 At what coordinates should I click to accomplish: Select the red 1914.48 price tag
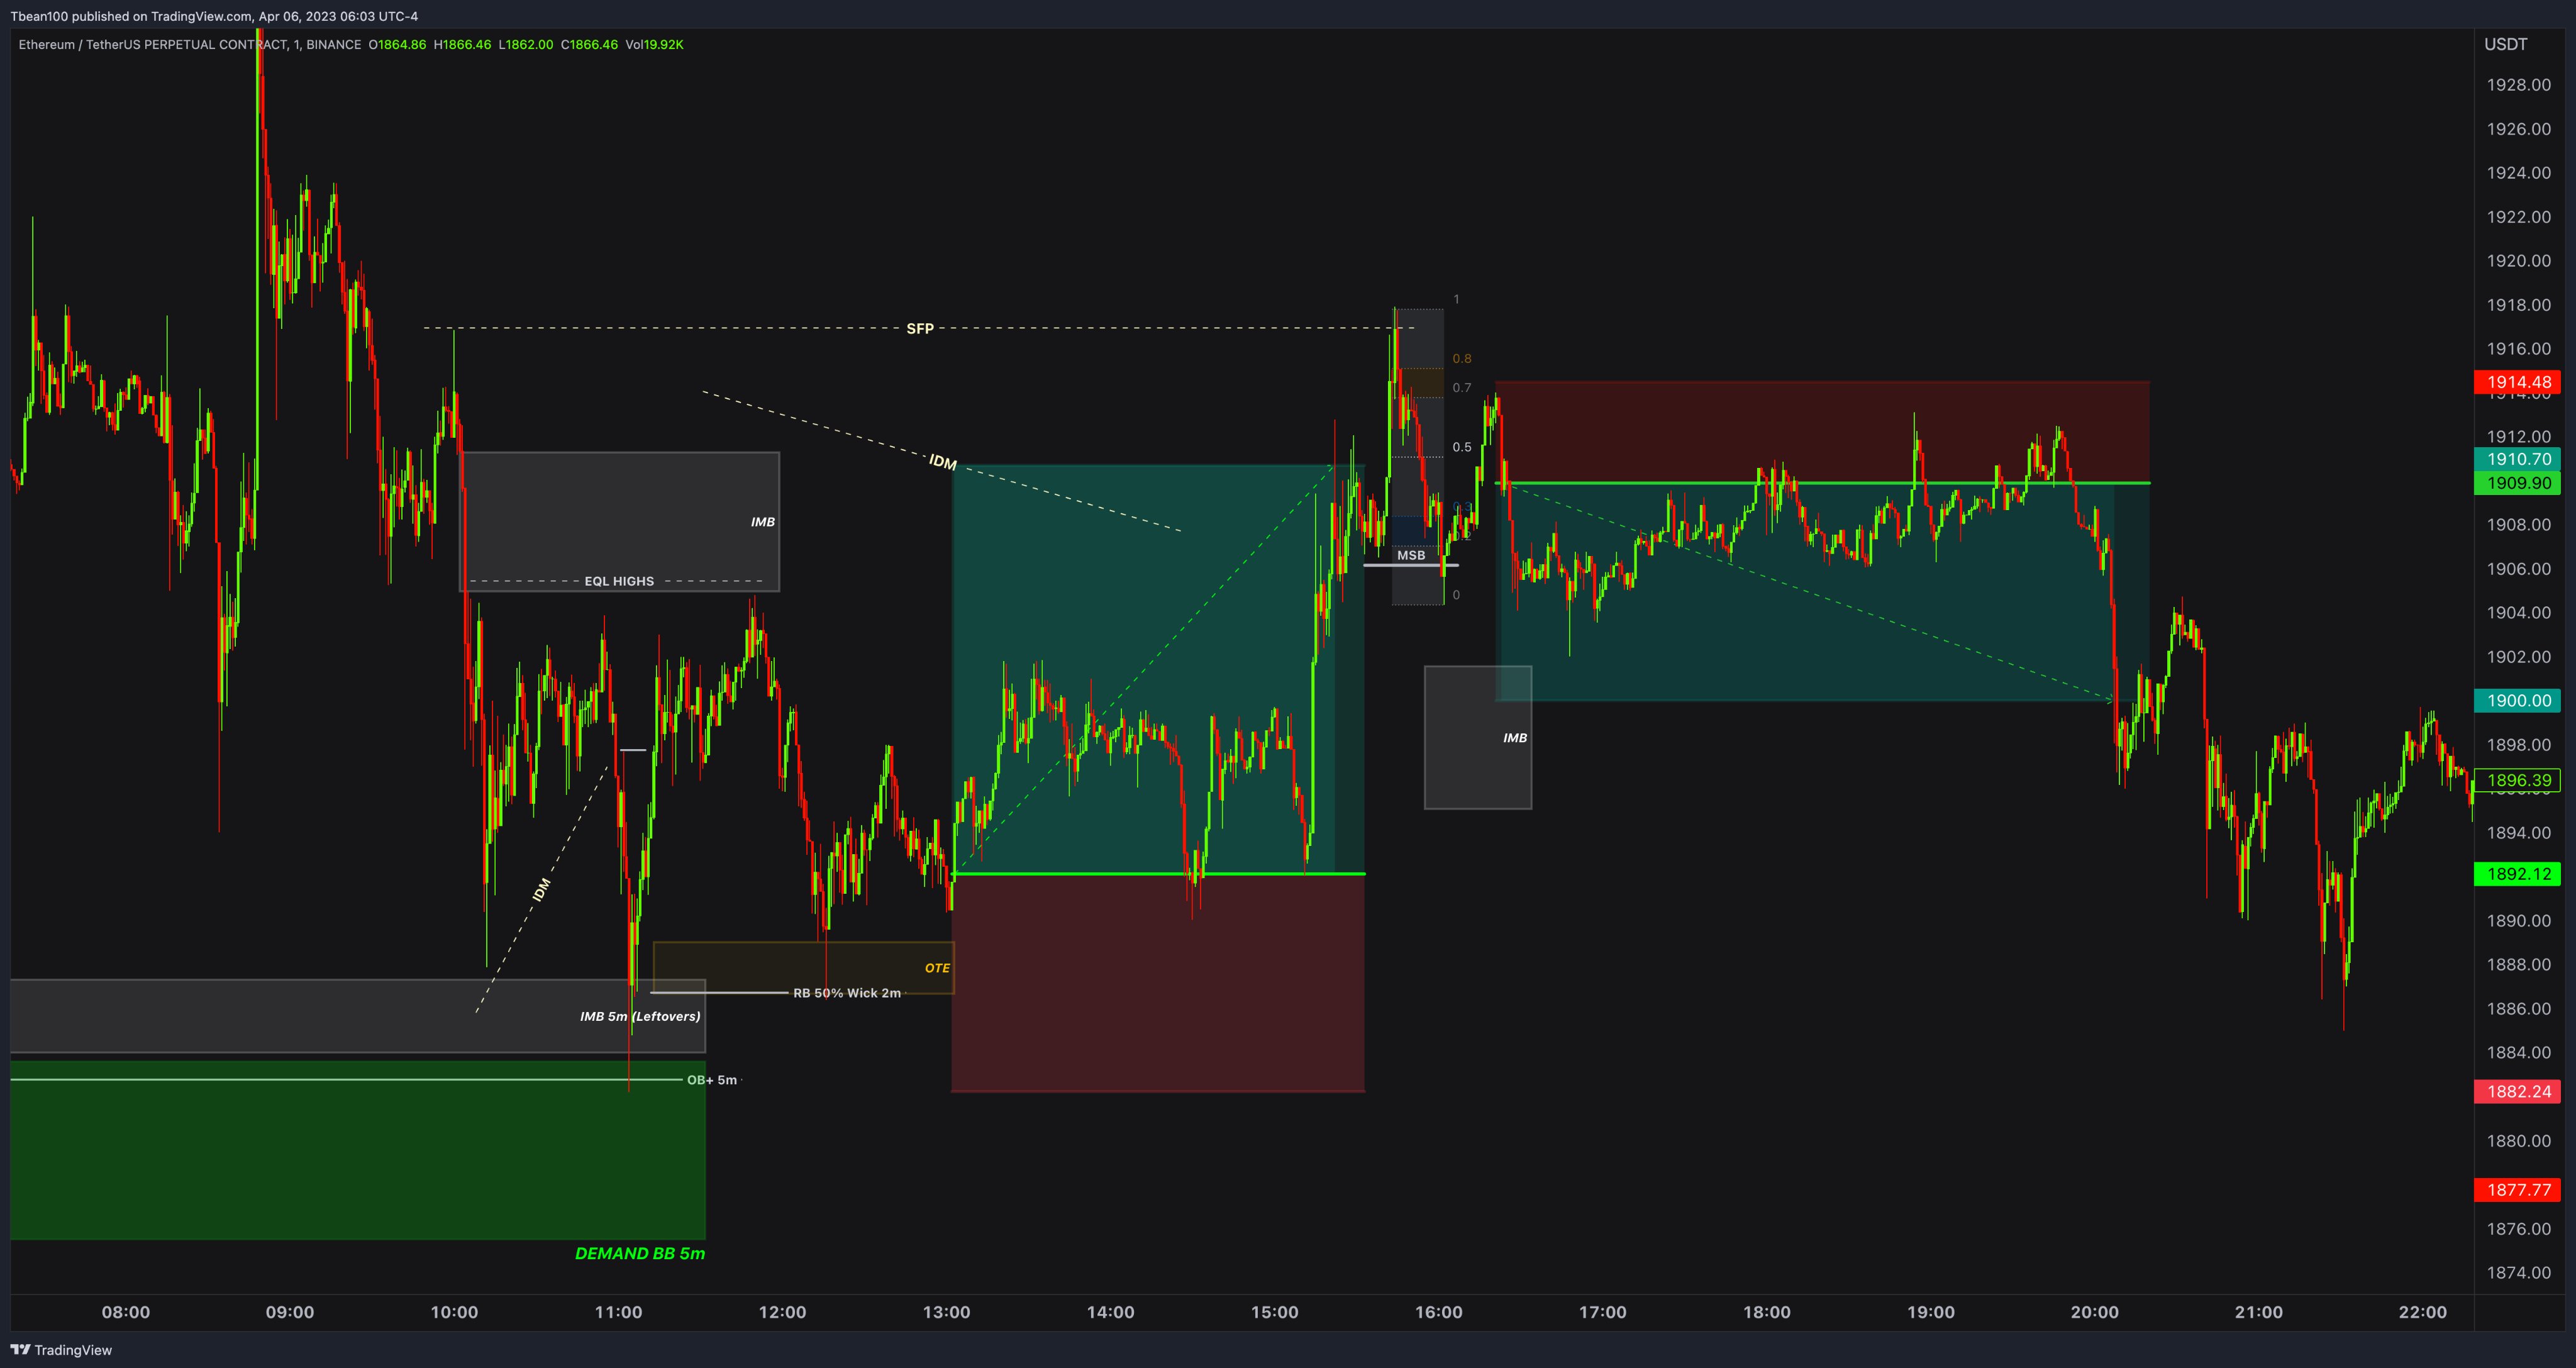(x=2517, y=382)
